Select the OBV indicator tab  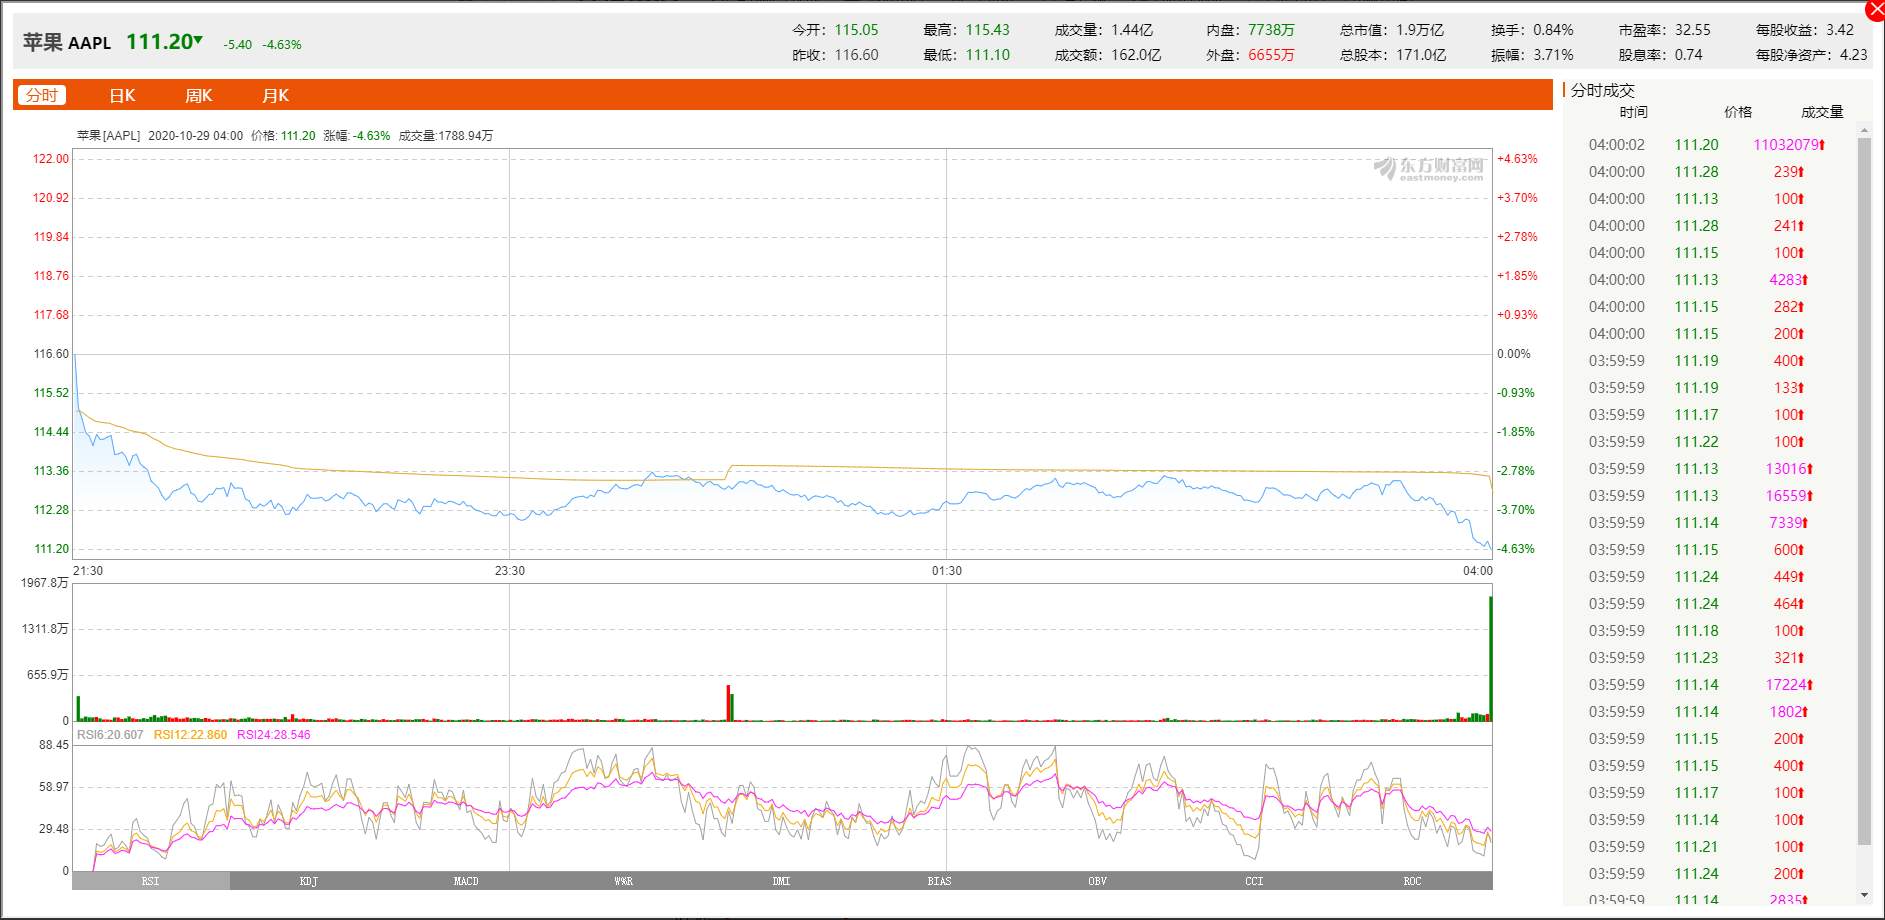click(x=1097, y=881)
